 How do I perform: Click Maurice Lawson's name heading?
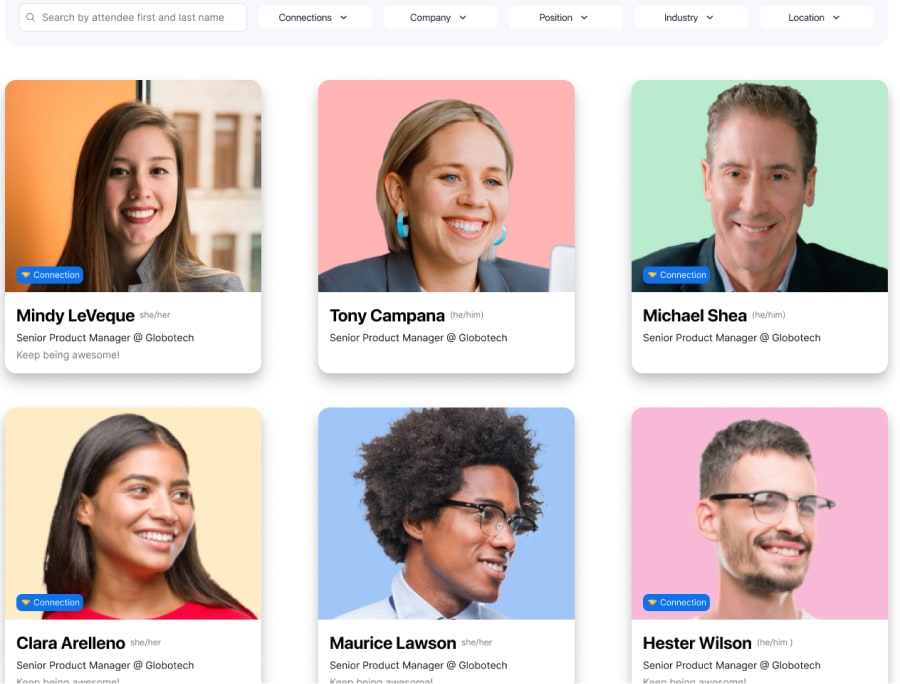[393, 643]
